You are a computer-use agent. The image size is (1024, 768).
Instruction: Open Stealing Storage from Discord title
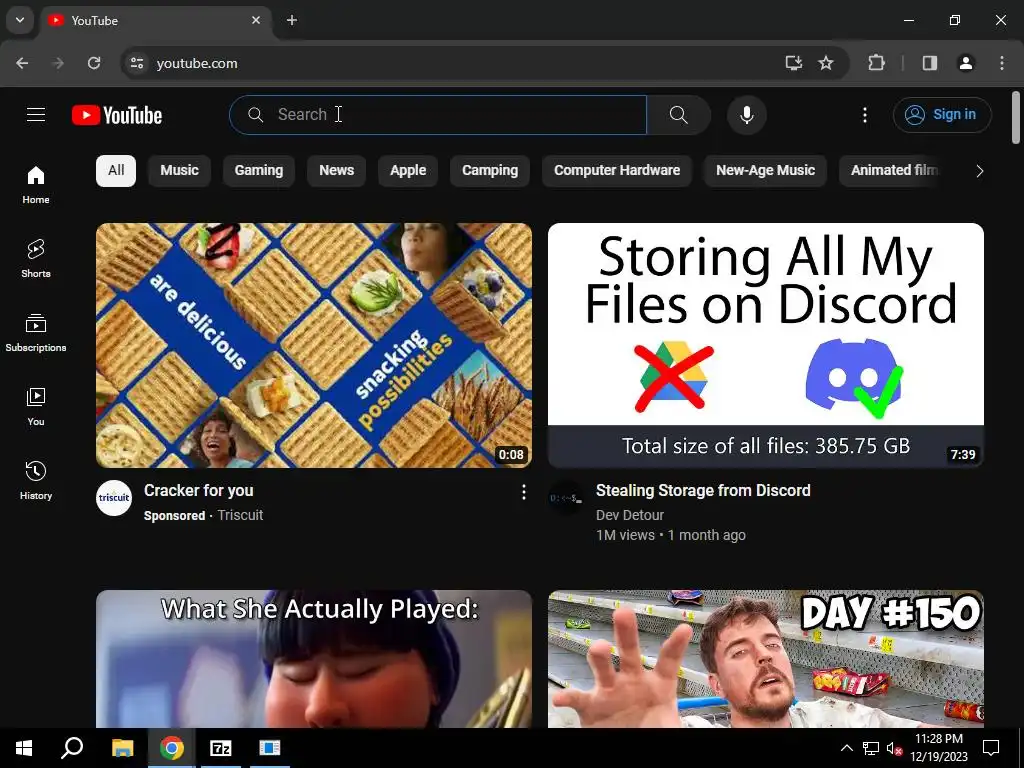click(703, 490)
